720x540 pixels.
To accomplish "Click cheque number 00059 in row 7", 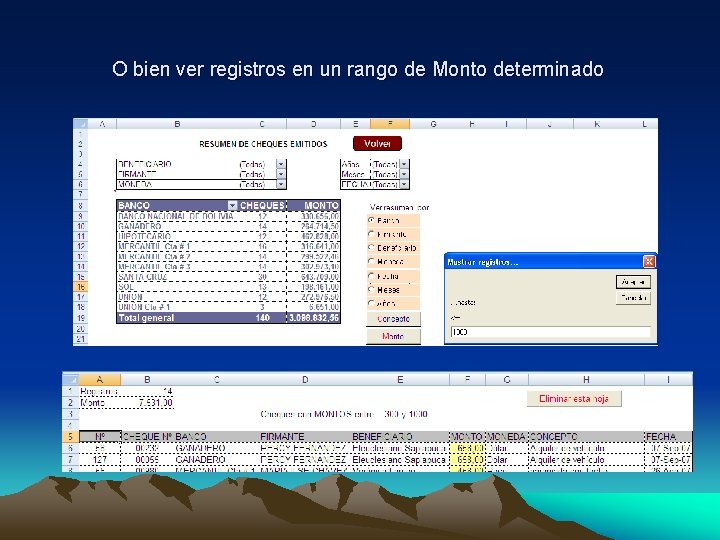I will [x=147, y=460].
